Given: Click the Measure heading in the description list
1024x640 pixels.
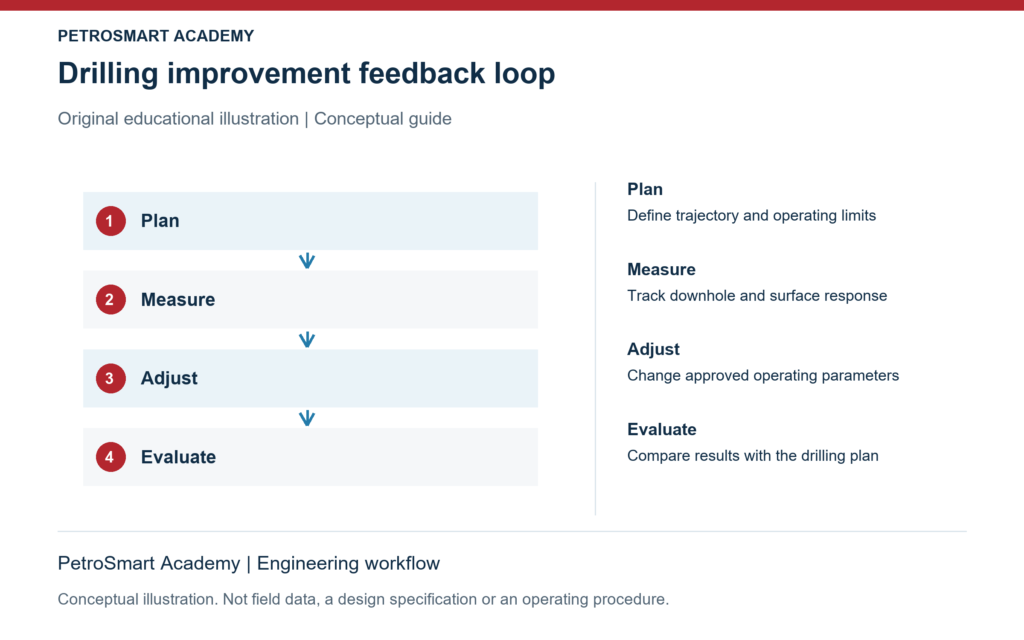Looking at the screenshot, I should tap(661, 270).
